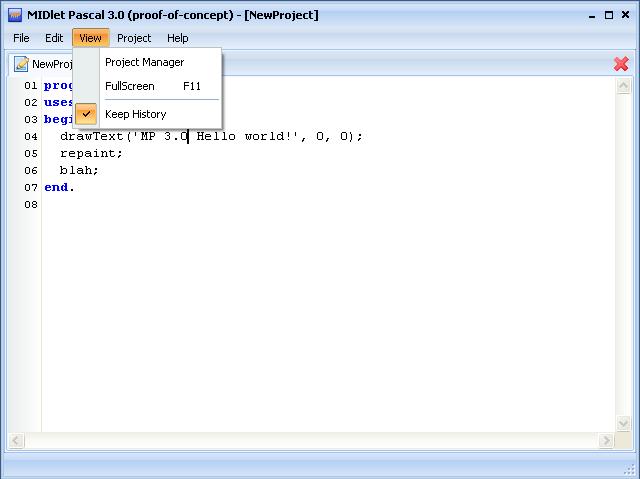Click the vertical scrollbar up arrow
The width and height of the screenshot is (640, 479).
(625, 85)
